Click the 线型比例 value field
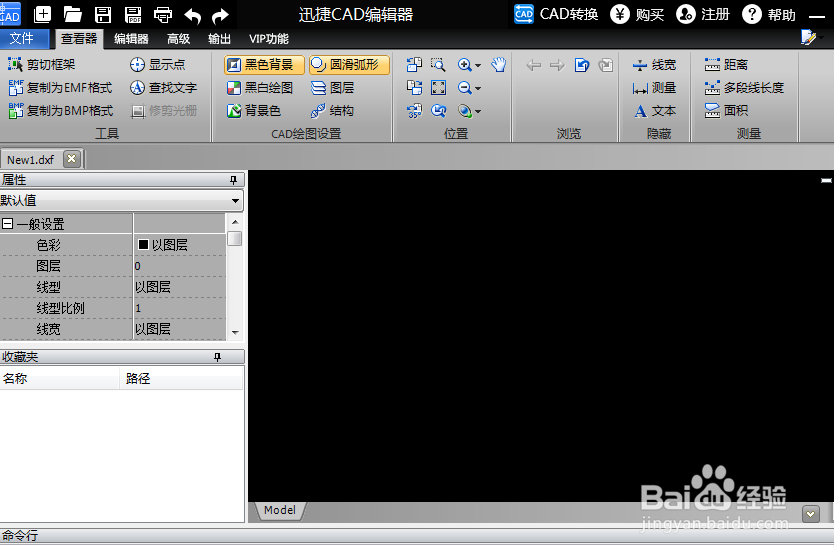Image resolution: width=834 pixels, height=553 pixels. (180, 308)
